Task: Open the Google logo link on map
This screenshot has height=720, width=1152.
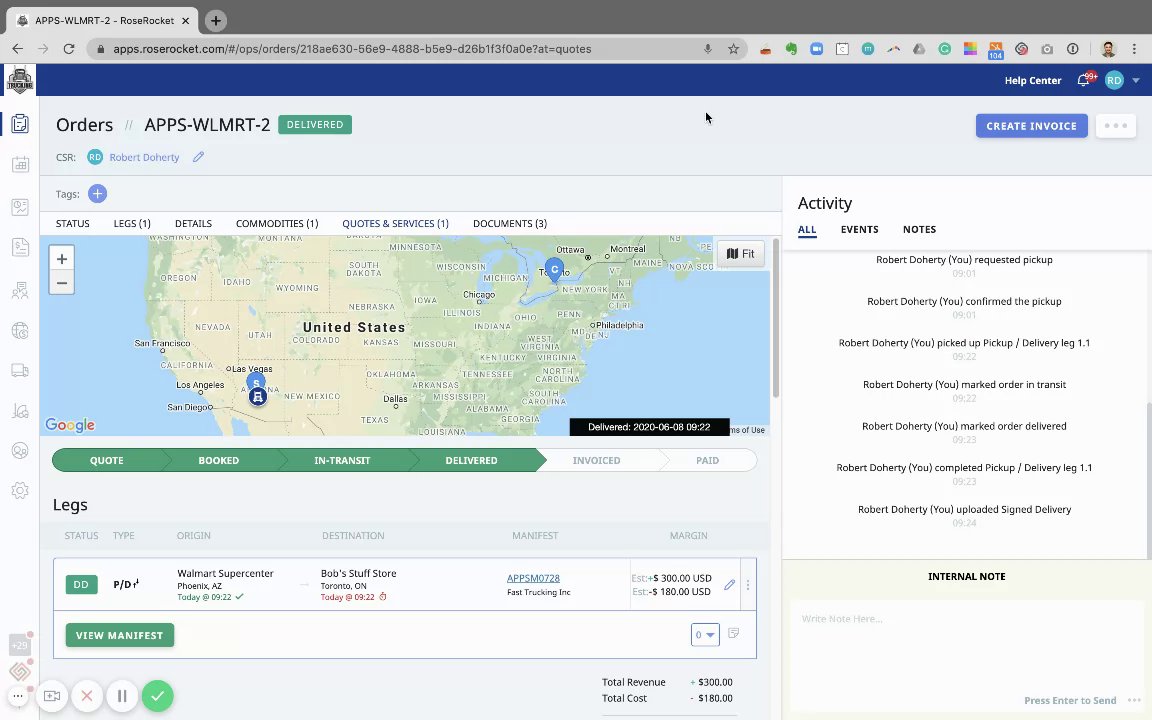Action: click(x=70, y=425)
